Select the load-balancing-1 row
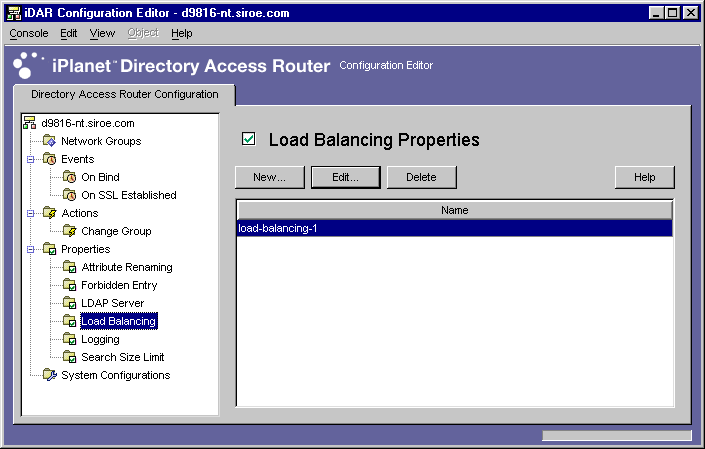This screenshot has height=449, width=705. click(x=455, y=228)
